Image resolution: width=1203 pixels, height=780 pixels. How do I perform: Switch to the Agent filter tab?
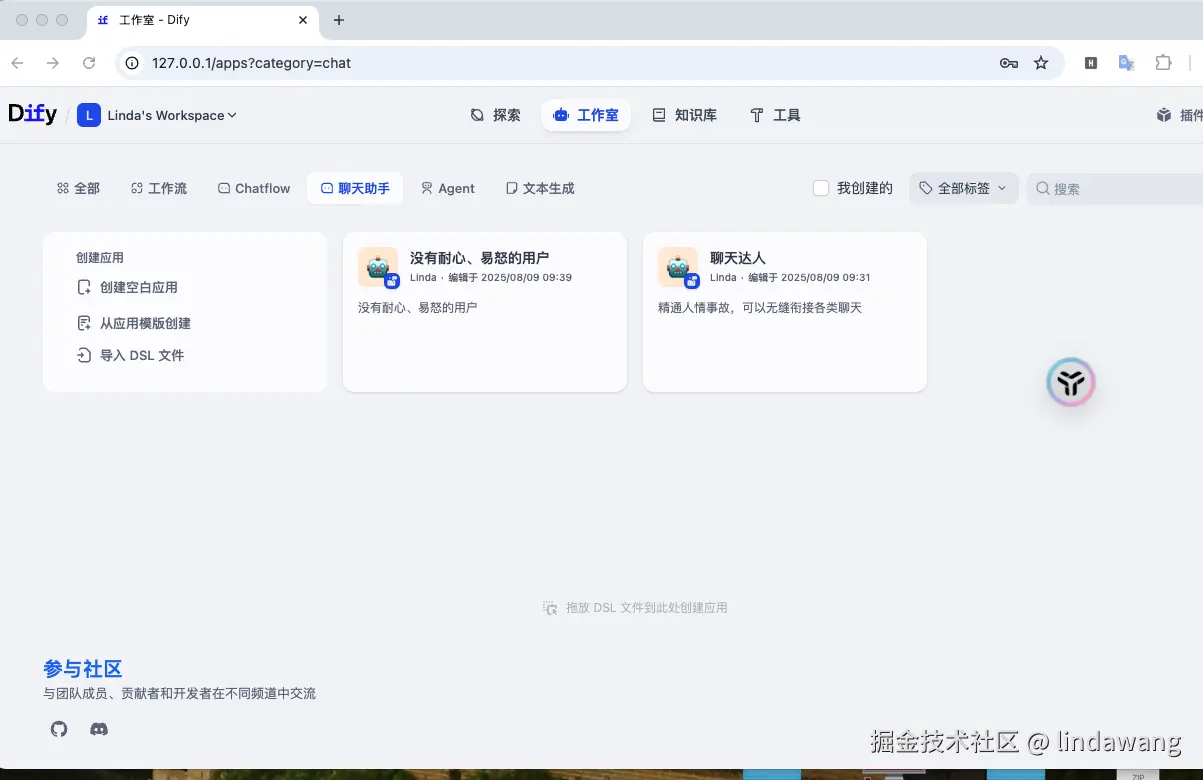pyautogui.click(x=448, y=187)
